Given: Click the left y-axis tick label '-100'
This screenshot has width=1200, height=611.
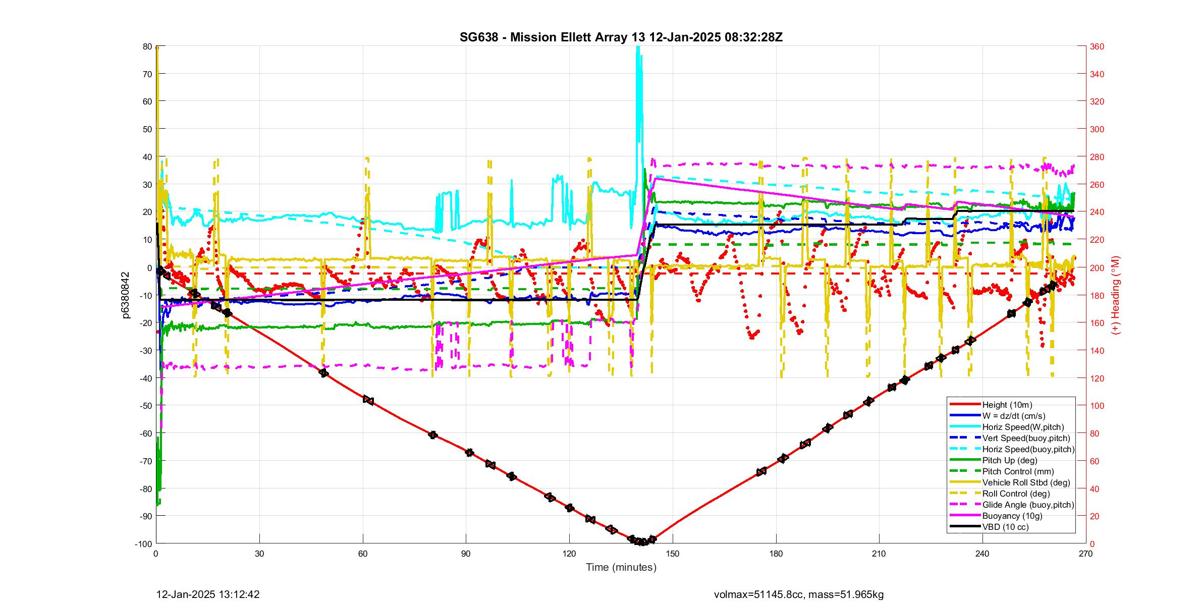Looking at the screenshot, I should (141, 543).
